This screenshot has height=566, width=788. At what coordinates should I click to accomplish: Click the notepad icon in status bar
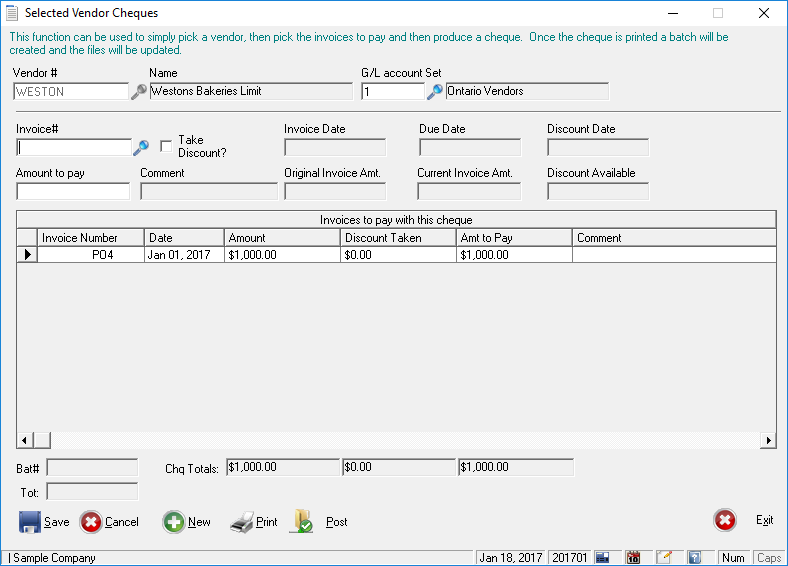(x=663, y=558)
